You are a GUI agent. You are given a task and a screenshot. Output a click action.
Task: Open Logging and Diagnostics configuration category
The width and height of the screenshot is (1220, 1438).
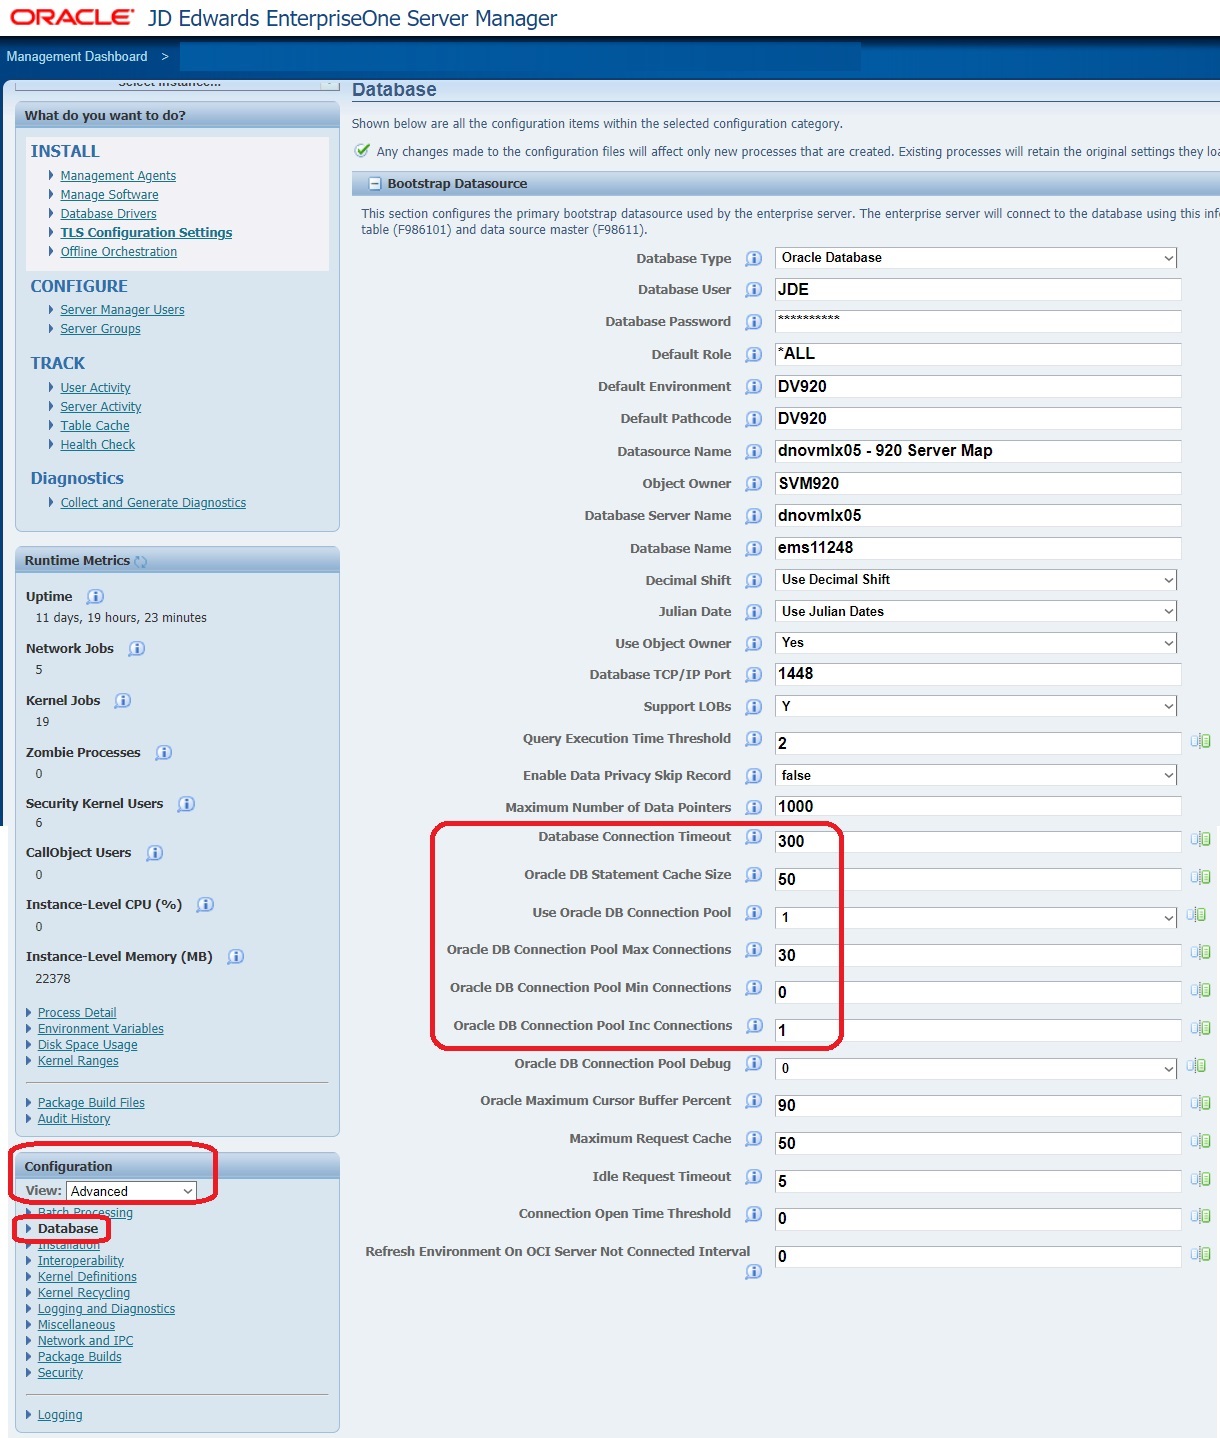pos(106,1309)
